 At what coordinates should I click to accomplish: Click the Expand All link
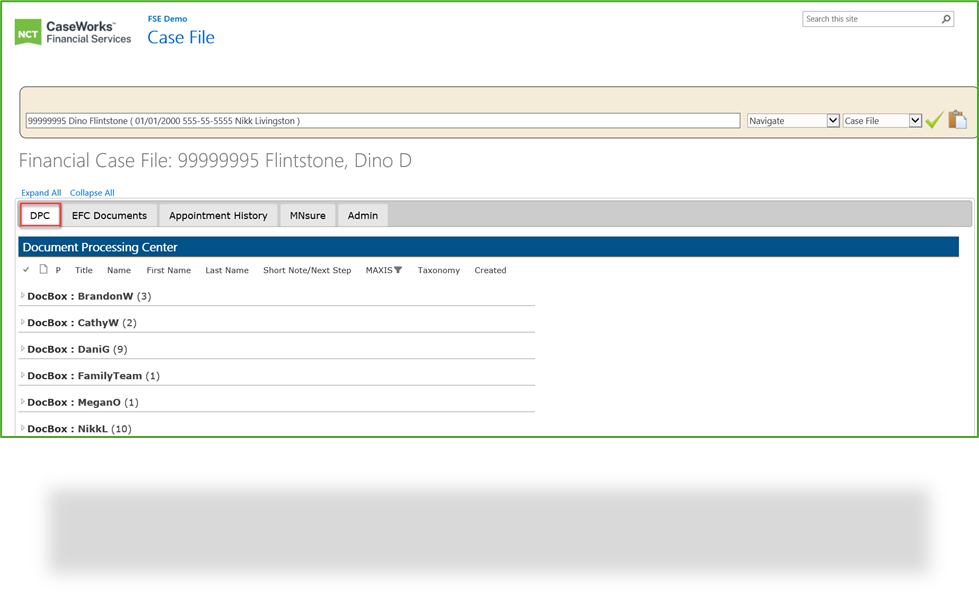coord(40,192)
